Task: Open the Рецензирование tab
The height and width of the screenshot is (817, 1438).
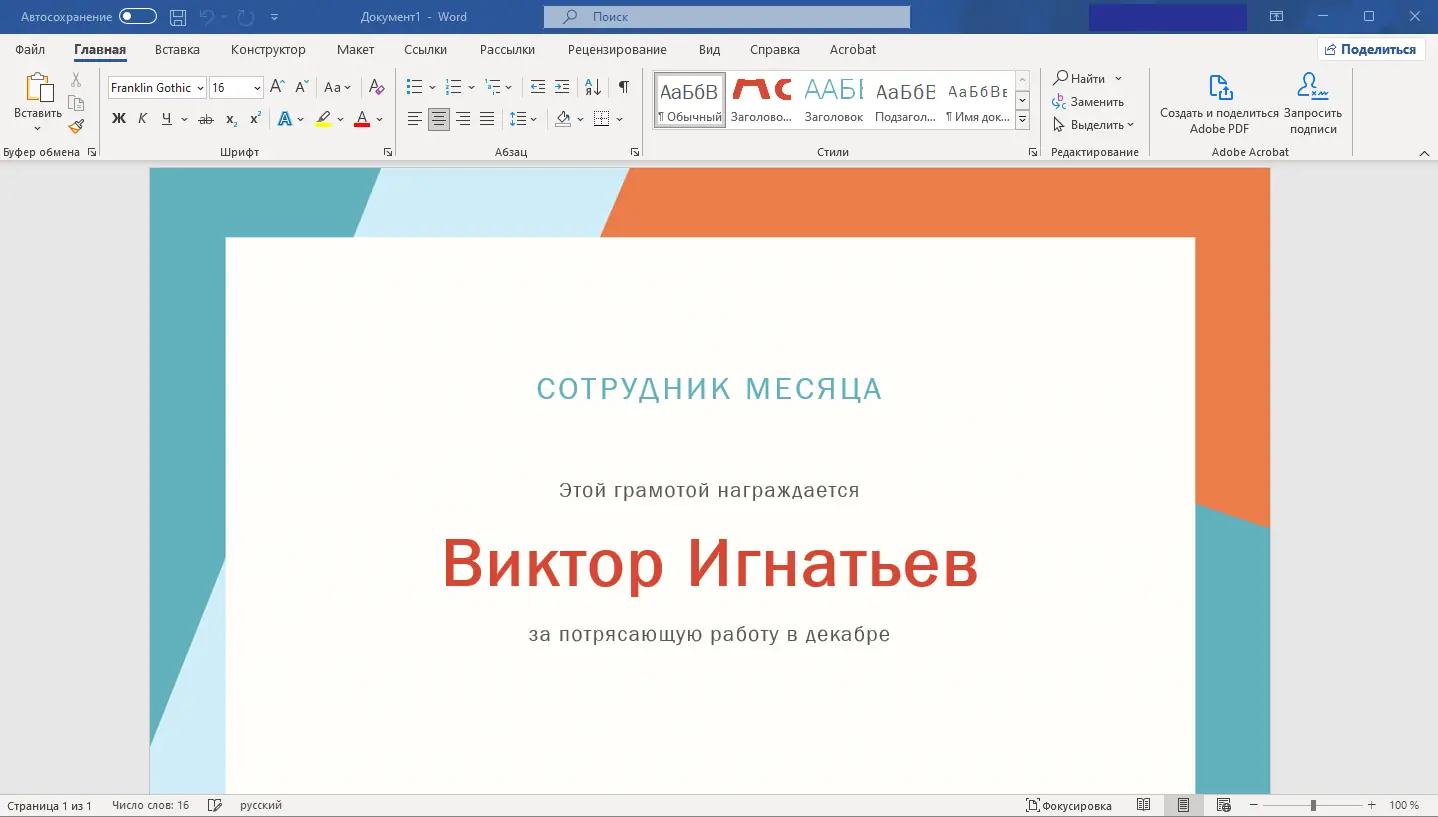Action: pos(617,49)
